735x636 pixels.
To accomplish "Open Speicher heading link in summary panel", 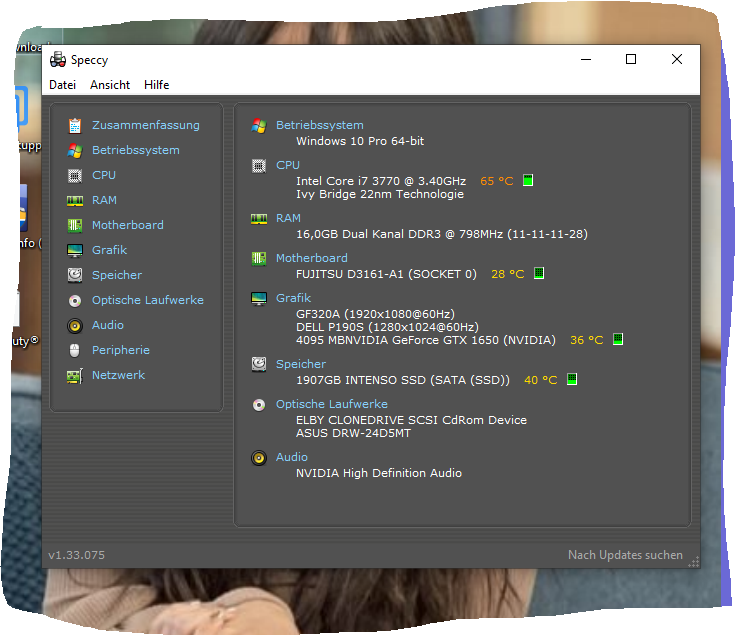I will (x=301, y=364).
